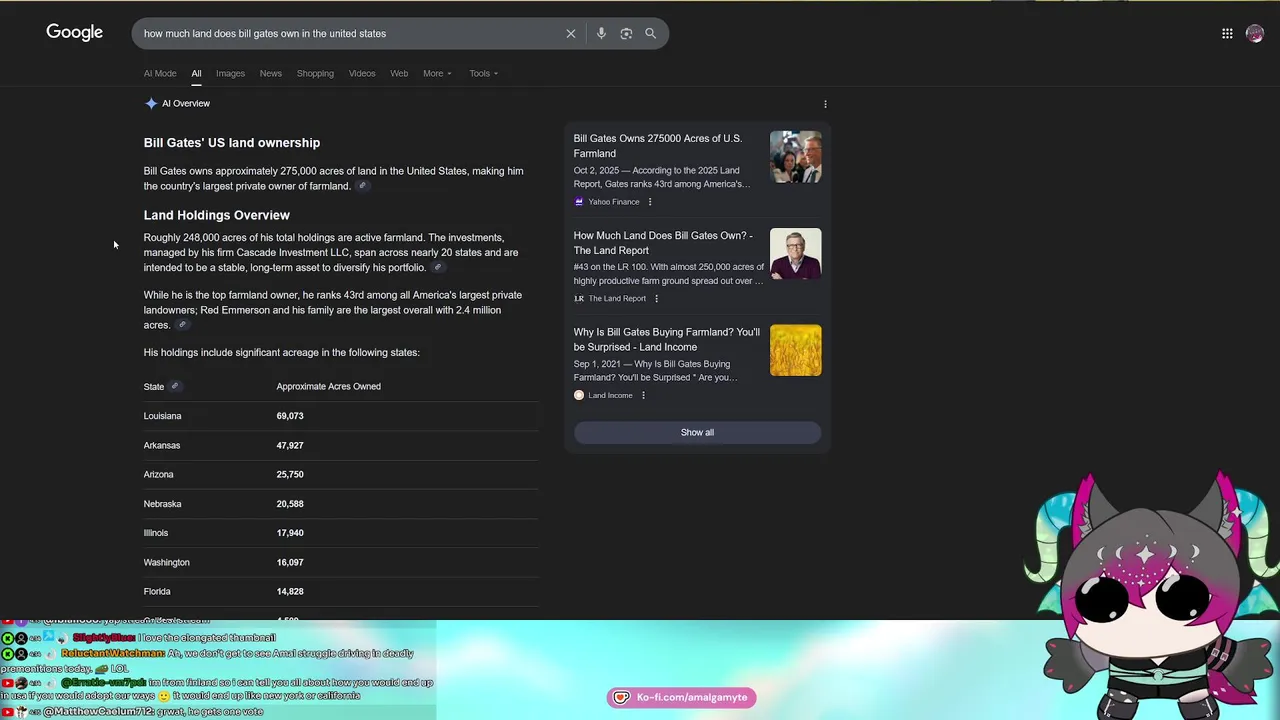Select the All results tab
The width and height of the screenshot is (1280, 720).
point(196,73)
